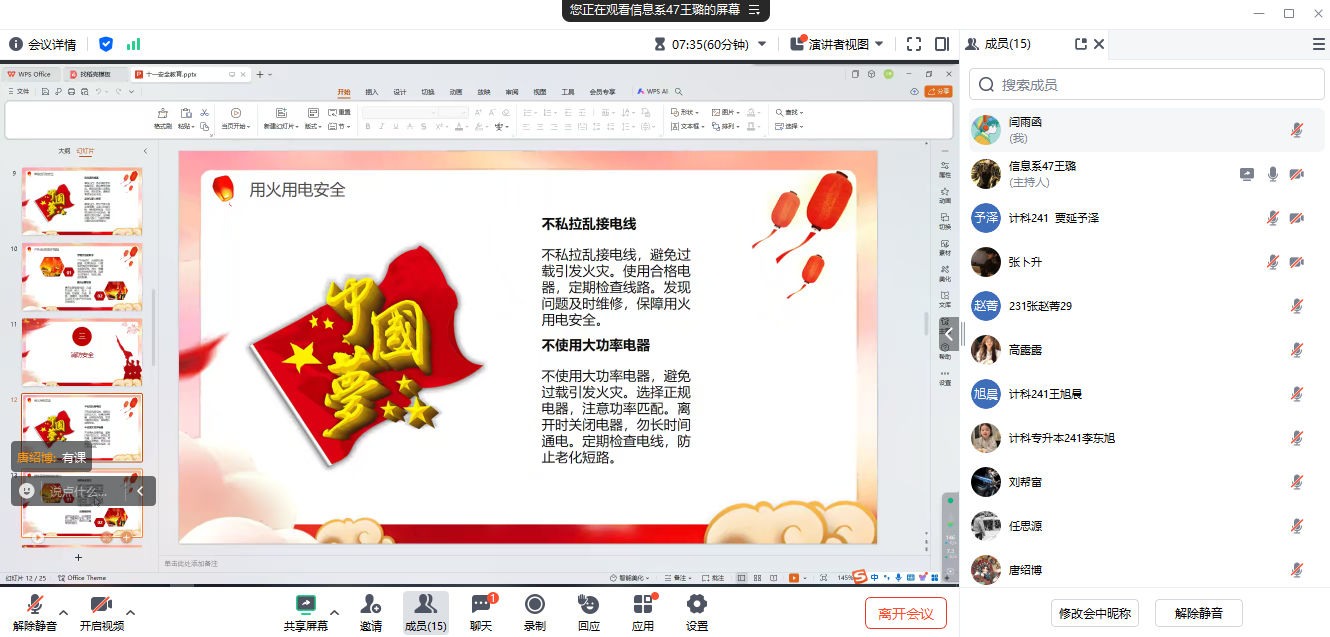The width and height of the screenshot is (1330, 637).
Task: Pop out the 成员 members panel
Action: [x=1080, y=44]
